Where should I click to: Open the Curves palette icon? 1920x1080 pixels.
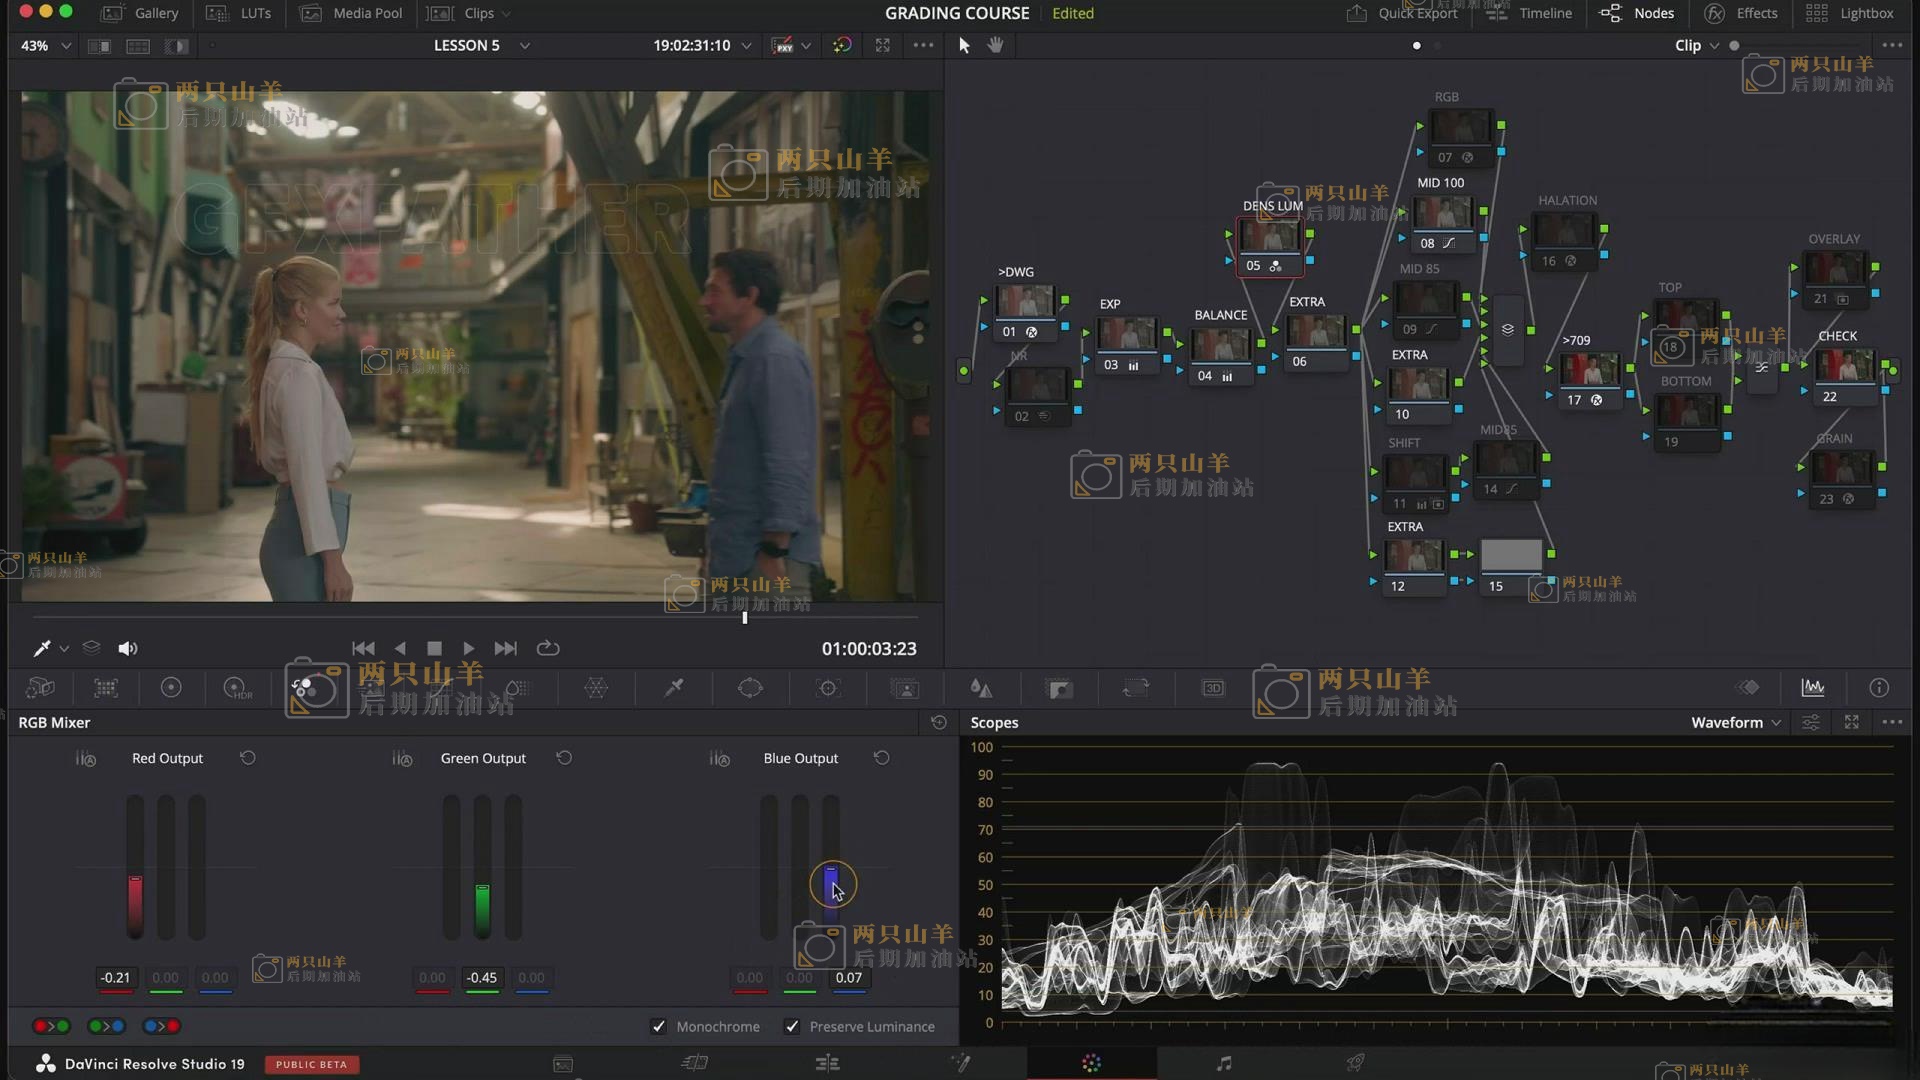(x=440, y=688)
